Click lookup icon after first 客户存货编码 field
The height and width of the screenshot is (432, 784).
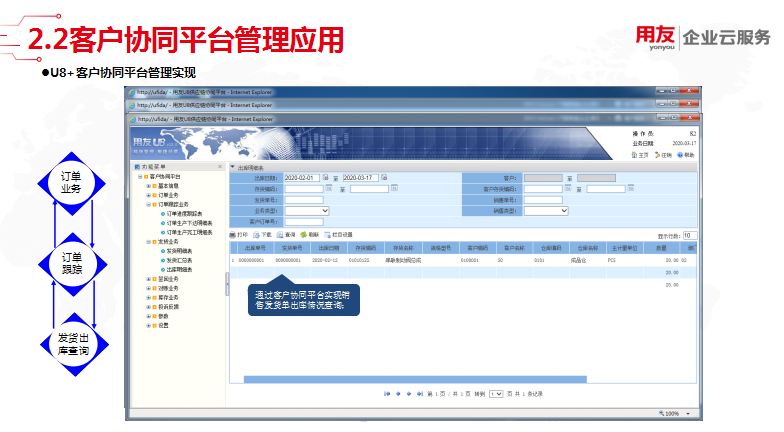click(568, 188)
